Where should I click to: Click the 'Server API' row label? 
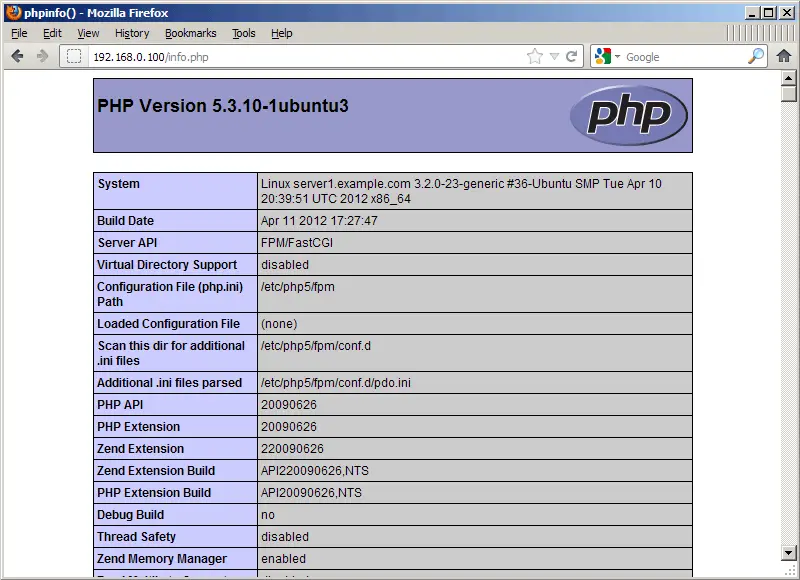click(x=127, y=242)
